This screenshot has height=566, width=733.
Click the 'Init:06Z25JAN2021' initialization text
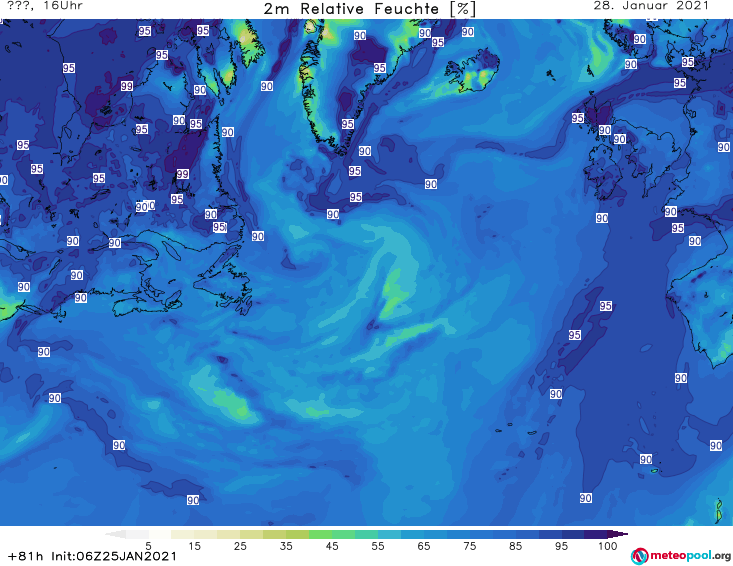tap(114, 556)
